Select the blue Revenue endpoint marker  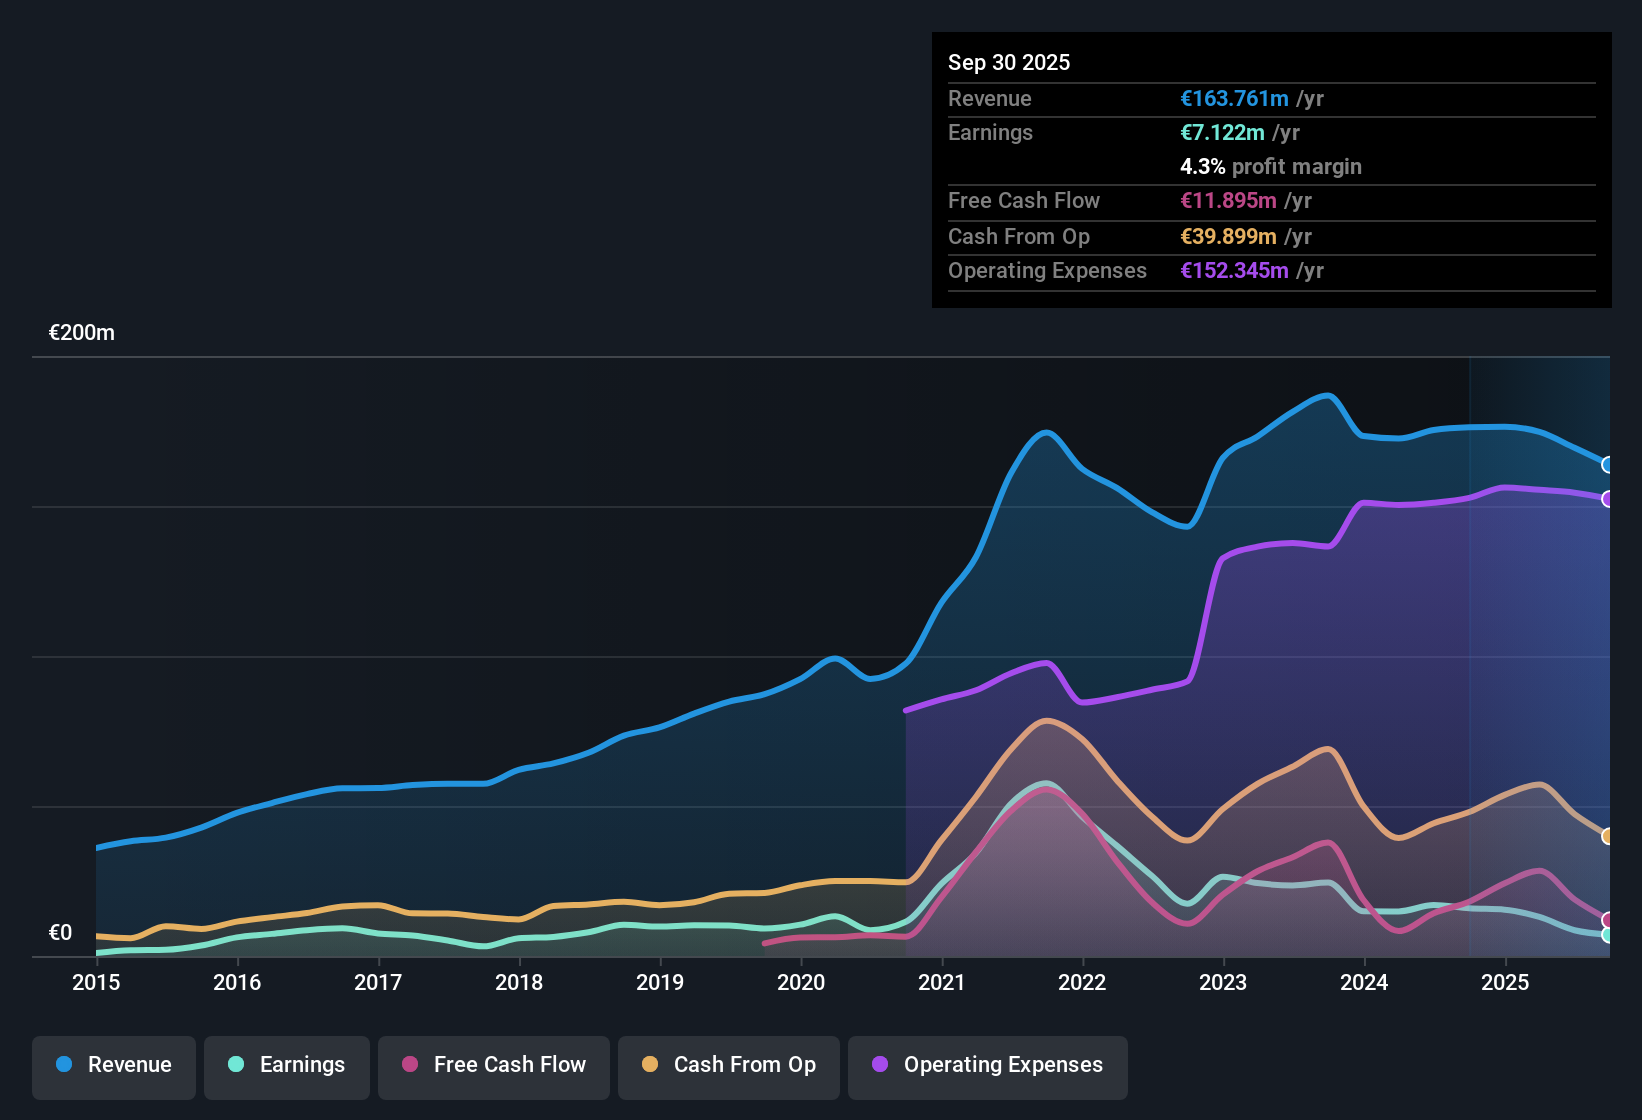1606,464
